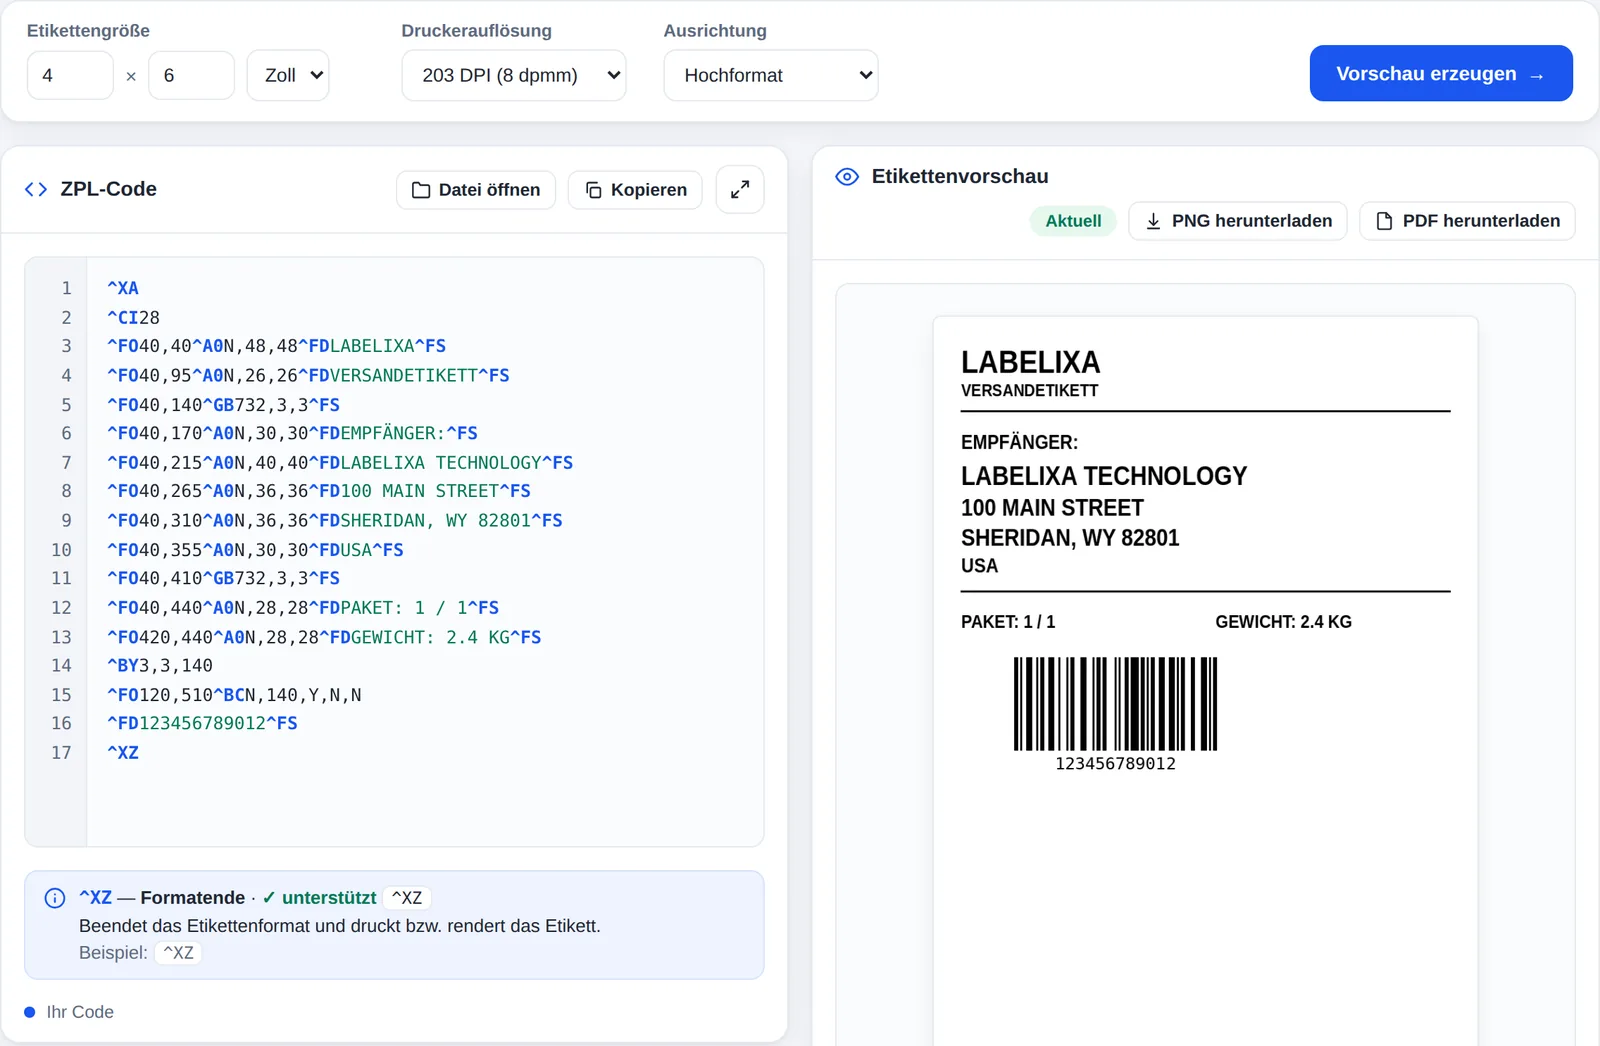This screenshot has height=1046, width=1600.
Task: Click the eye icon beside Etikettenvorschau
Action: pos(847,177)
